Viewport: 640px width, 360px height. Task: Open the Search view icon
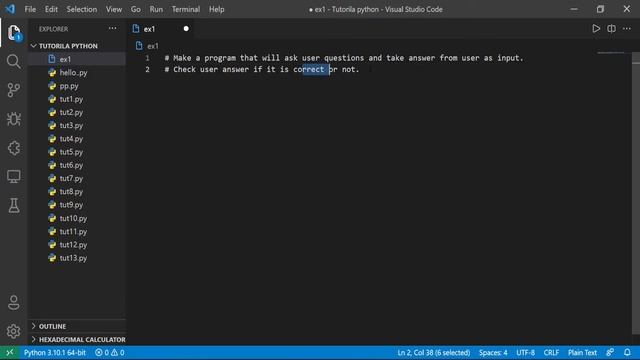point(13,61)
